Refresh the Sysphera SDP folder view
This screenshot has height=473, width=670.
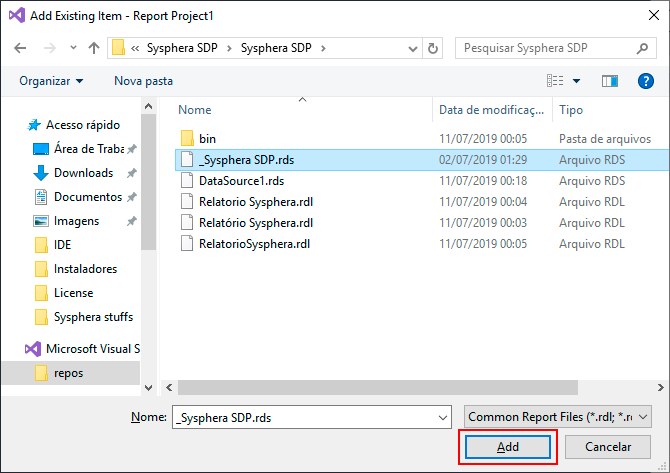pyautogui.click(x=432, y=48)
